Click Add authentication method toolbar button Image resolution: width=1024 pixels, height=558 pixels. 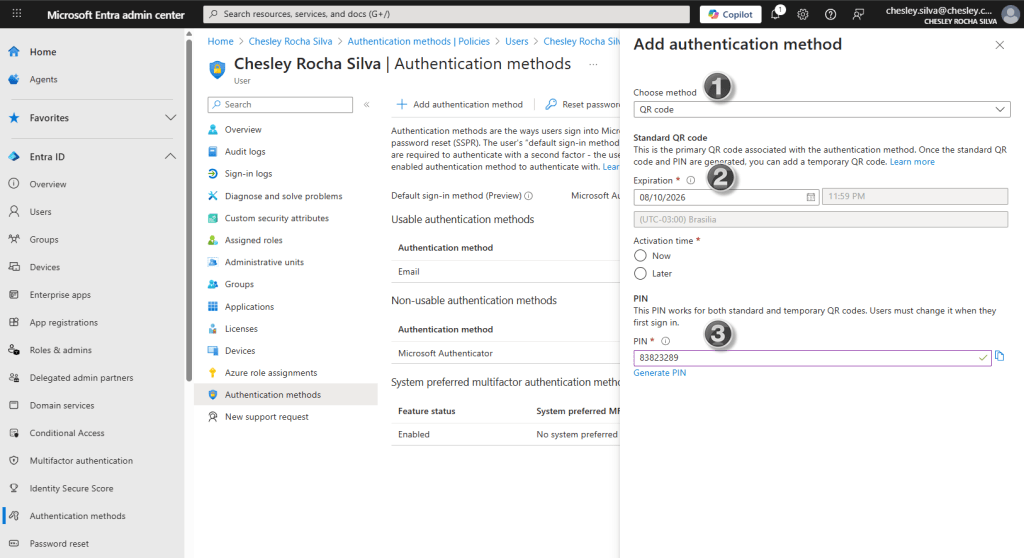[459, 104]
